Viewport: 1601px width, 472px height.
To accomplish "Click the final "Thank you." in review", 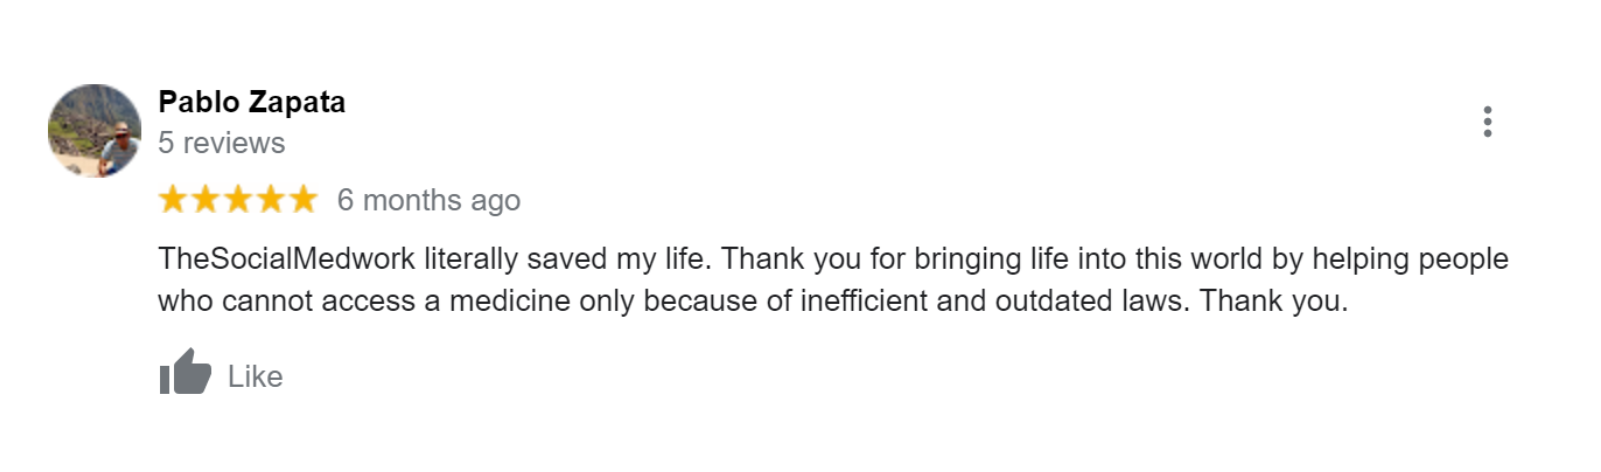I will [x=1273, y=301].
